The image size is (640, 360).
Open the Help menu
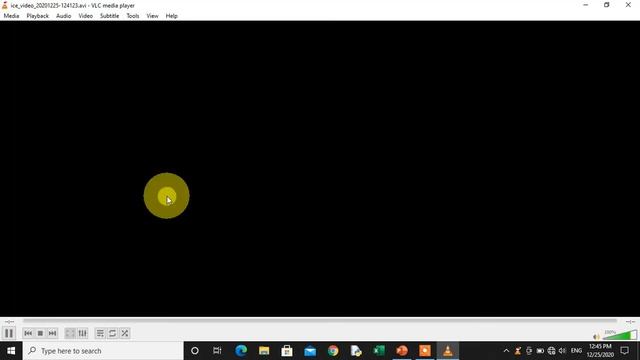click(x=171, y=16)
